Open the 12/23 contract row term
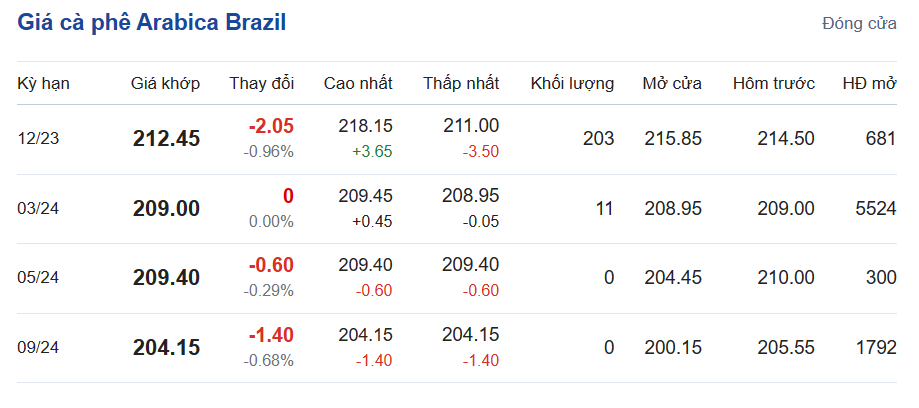The image size is (919, 408). (x=39, y=139)
